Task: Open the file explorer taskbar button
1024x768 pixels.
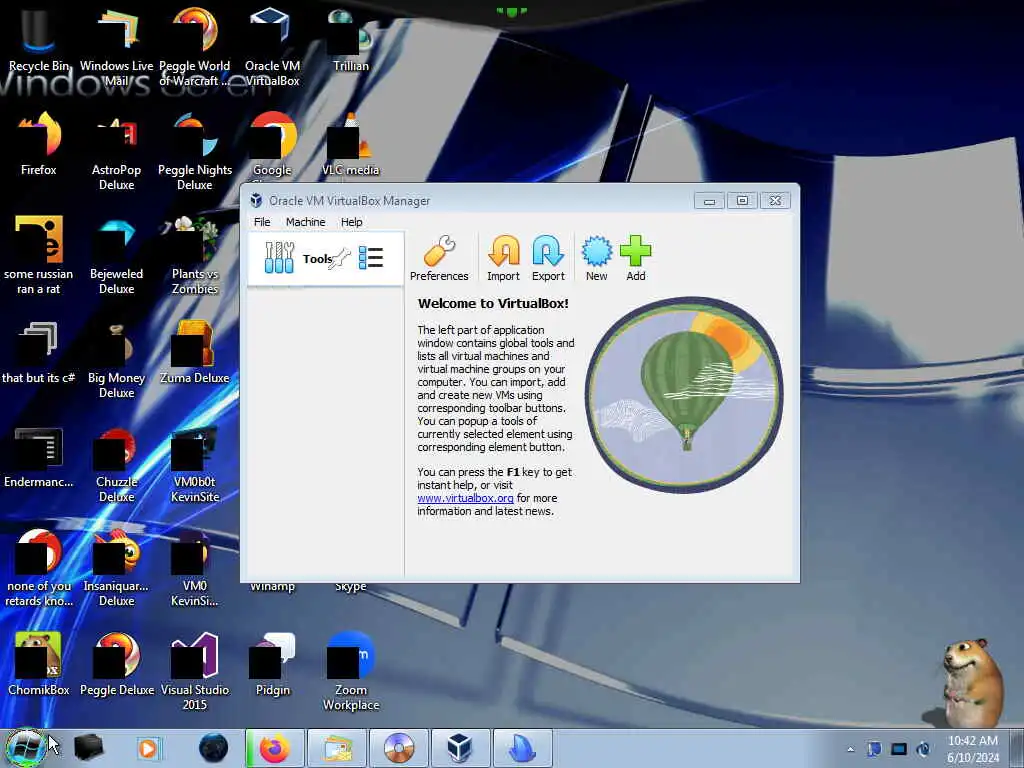Action: coord(336,748)
